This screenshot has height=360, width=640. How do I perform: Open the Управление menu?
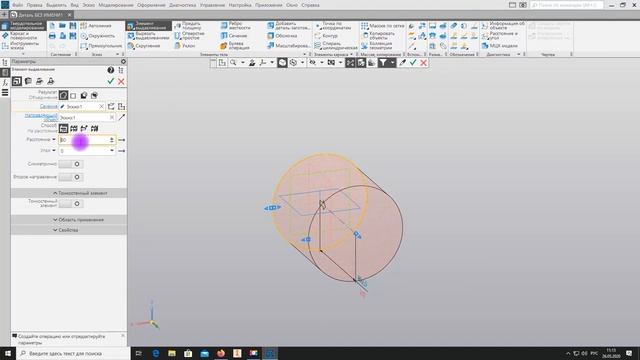(212, 5)
